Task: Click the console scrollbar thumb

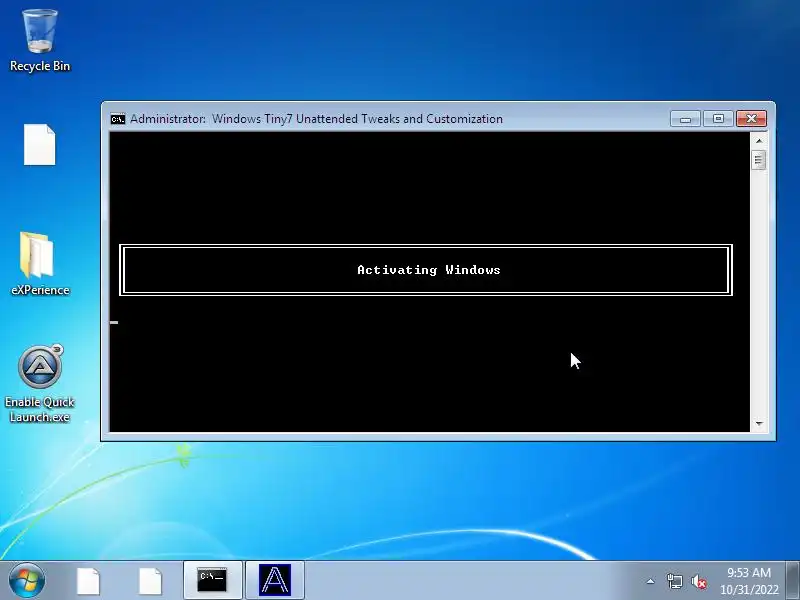Action: pos(759,160)
